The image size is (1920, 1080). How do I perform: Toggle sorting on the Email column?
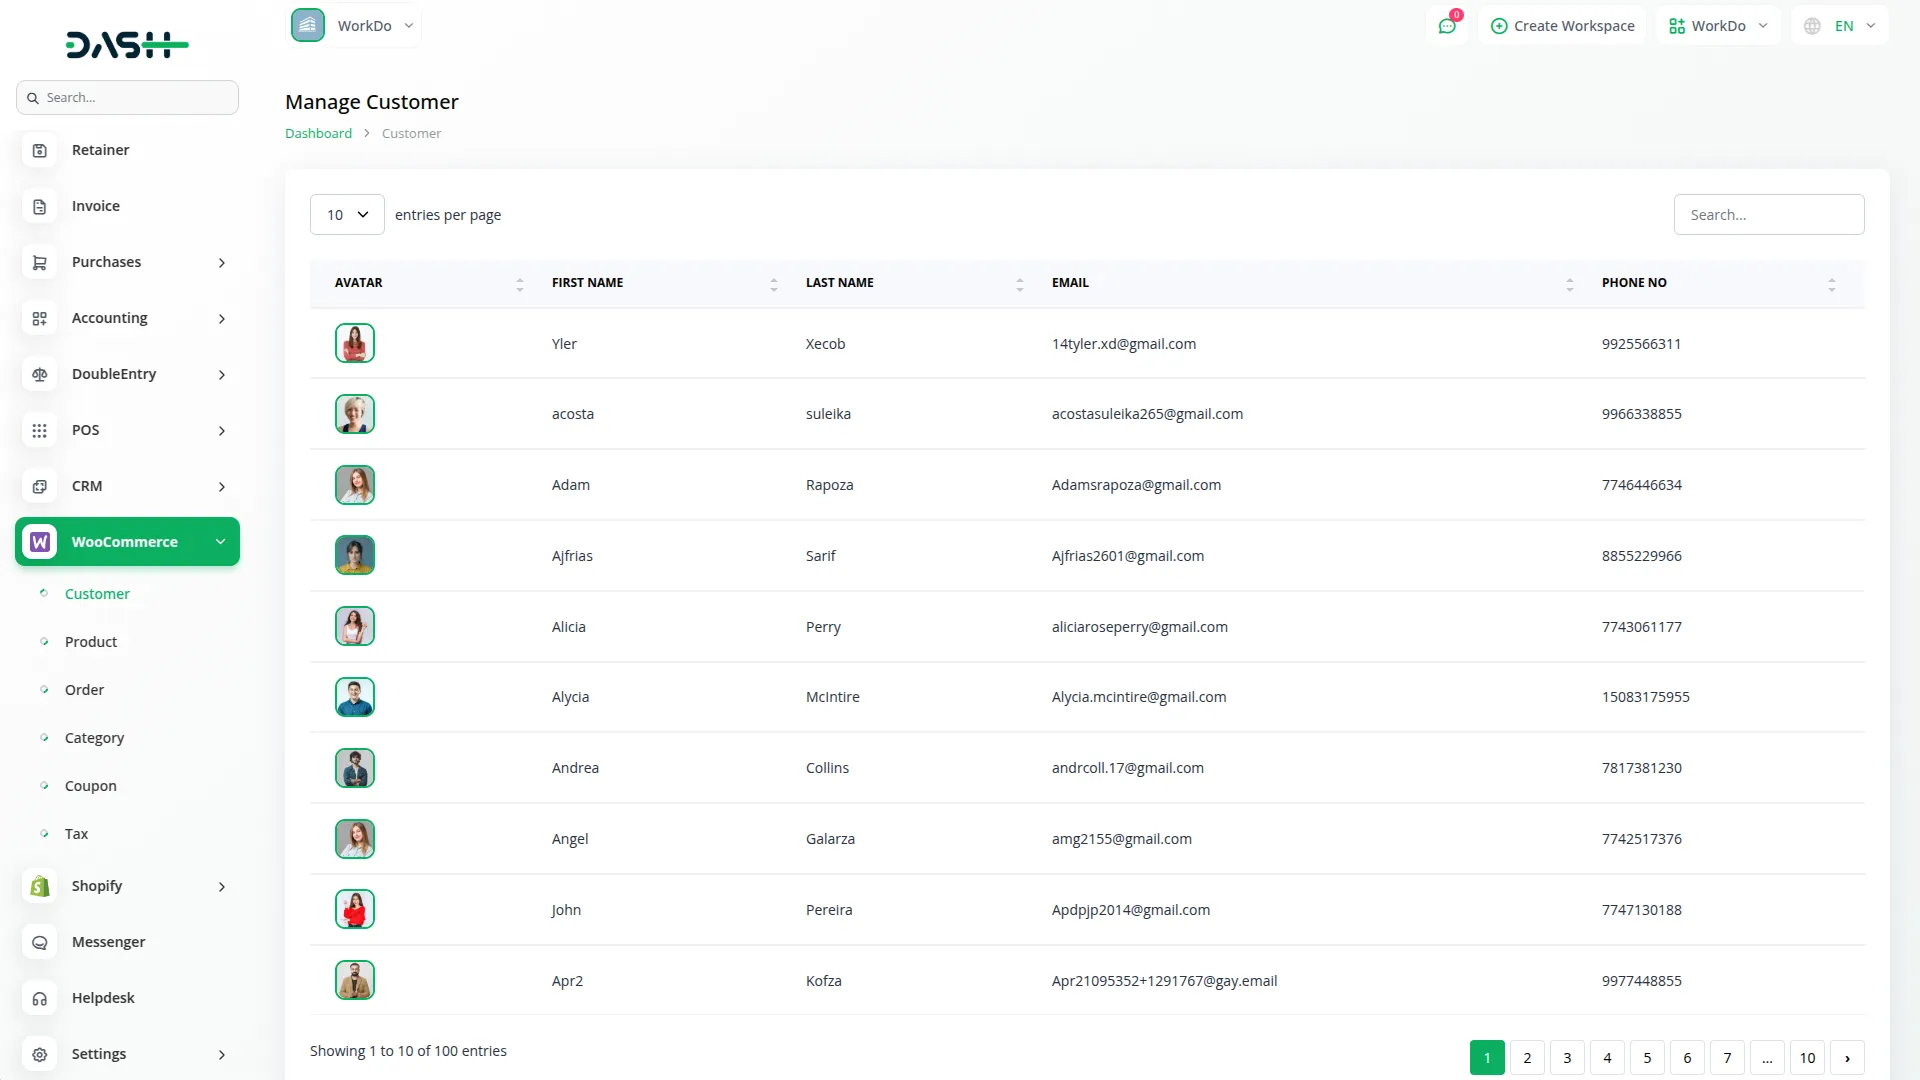[1567, 283]
